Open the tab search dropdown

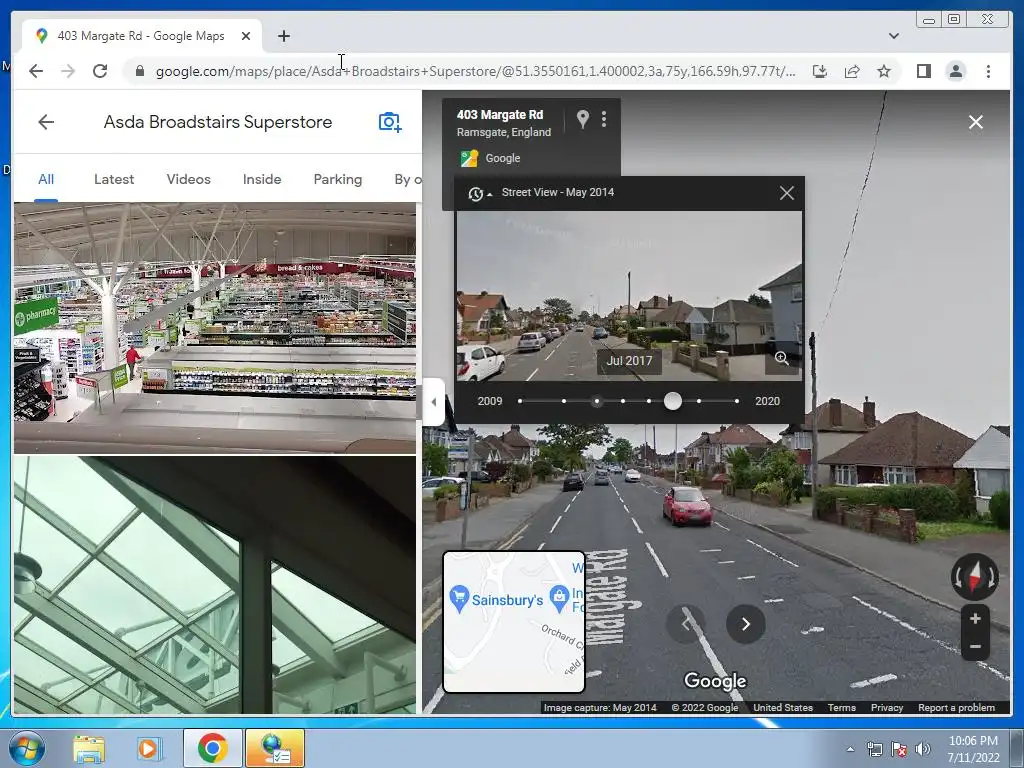coord(893,36)
